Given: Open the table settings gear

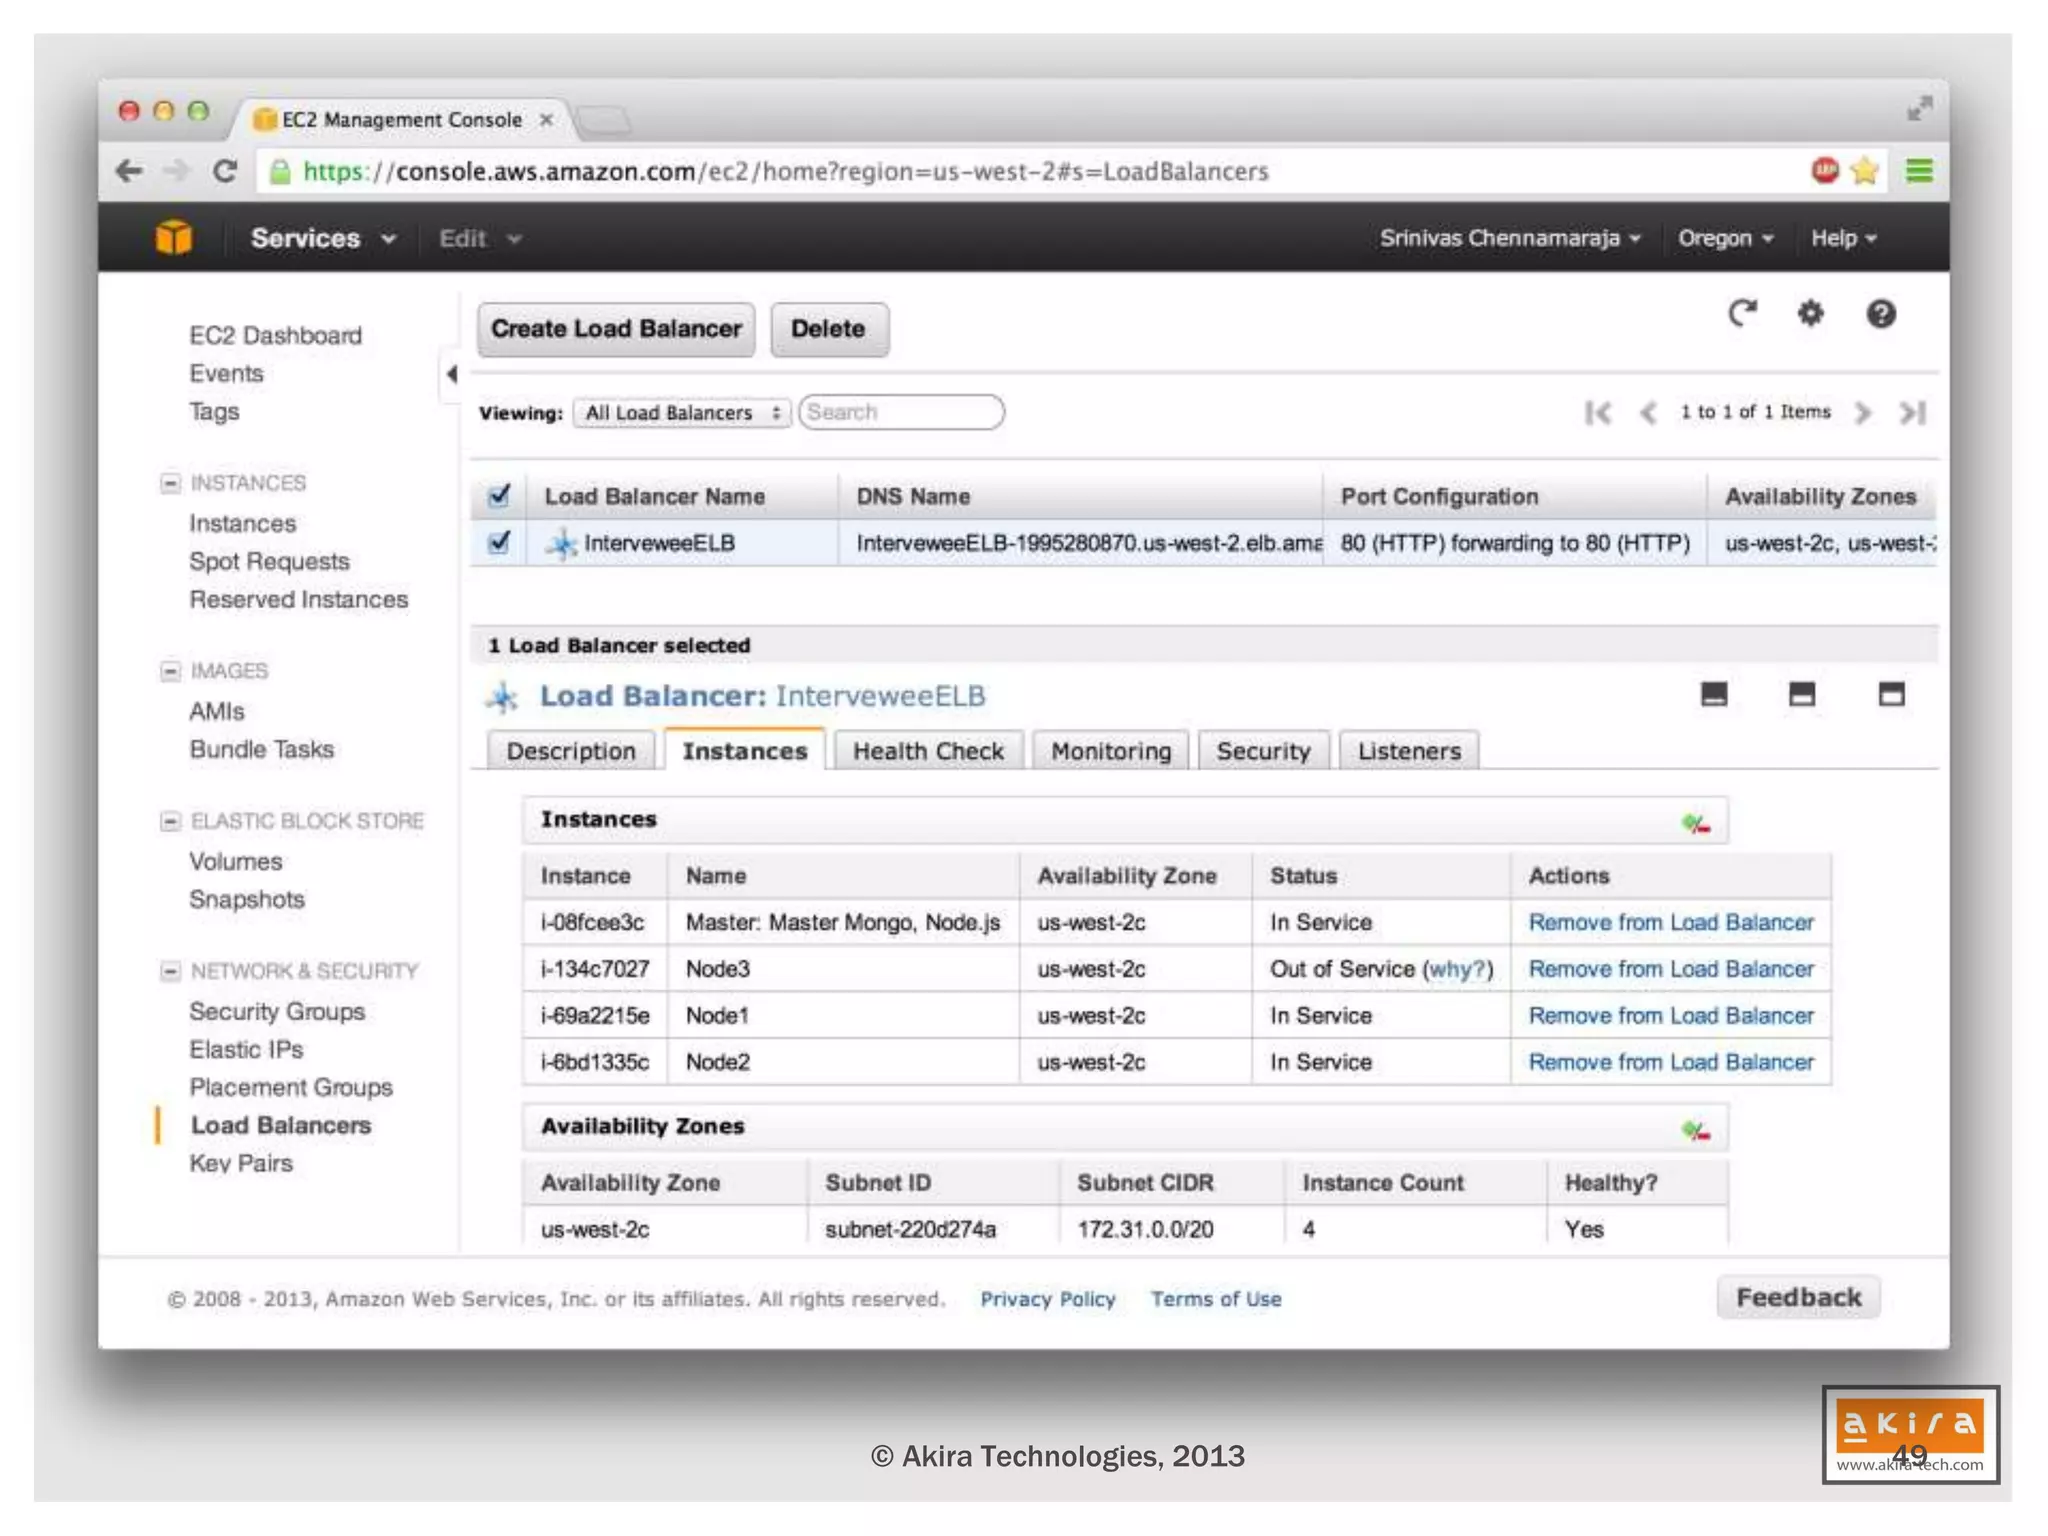Looking at the screenshot, I should (1810, 314).
